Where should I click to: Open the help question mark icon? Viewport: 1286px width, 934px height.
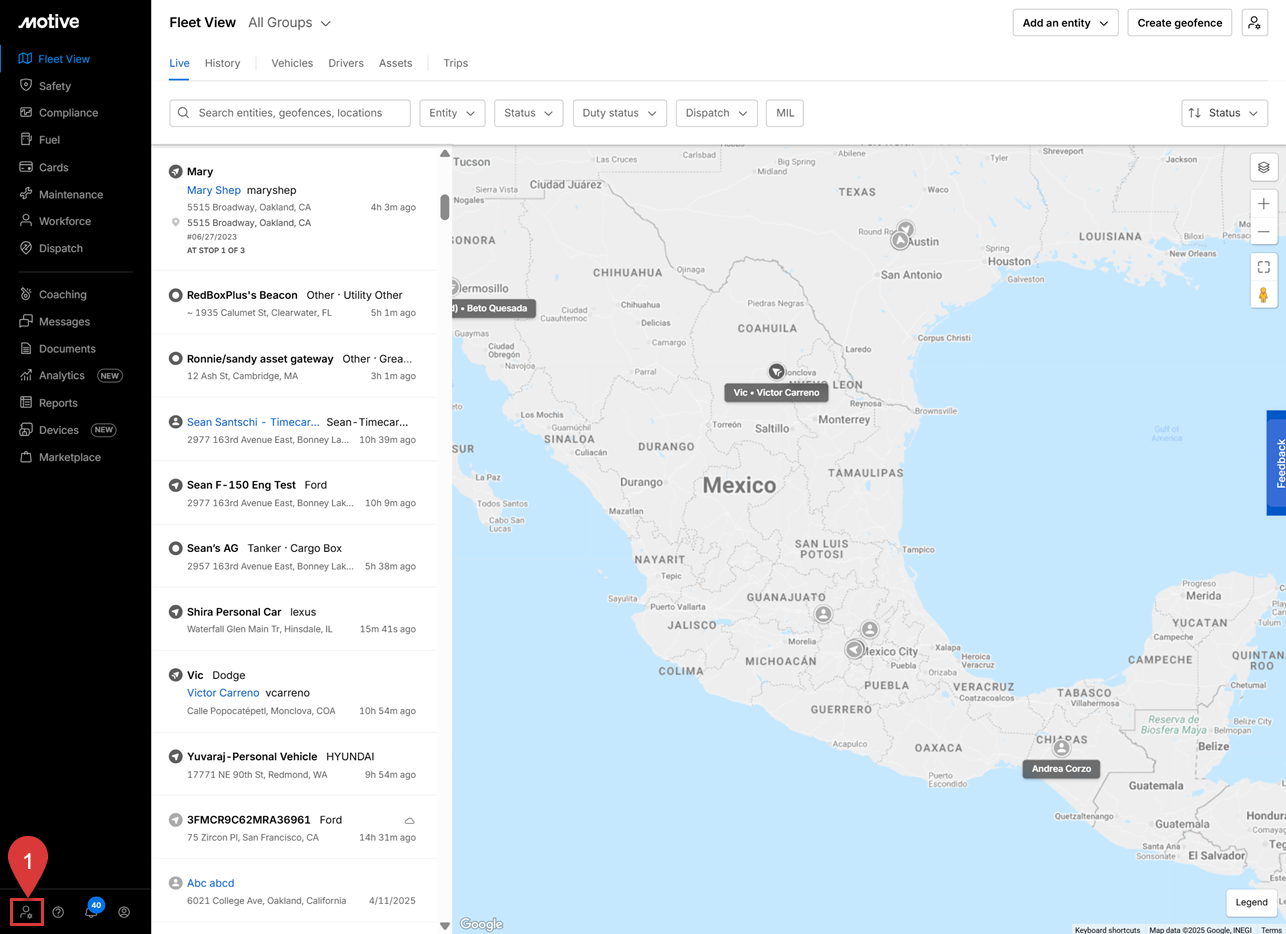tap(58, 912)
